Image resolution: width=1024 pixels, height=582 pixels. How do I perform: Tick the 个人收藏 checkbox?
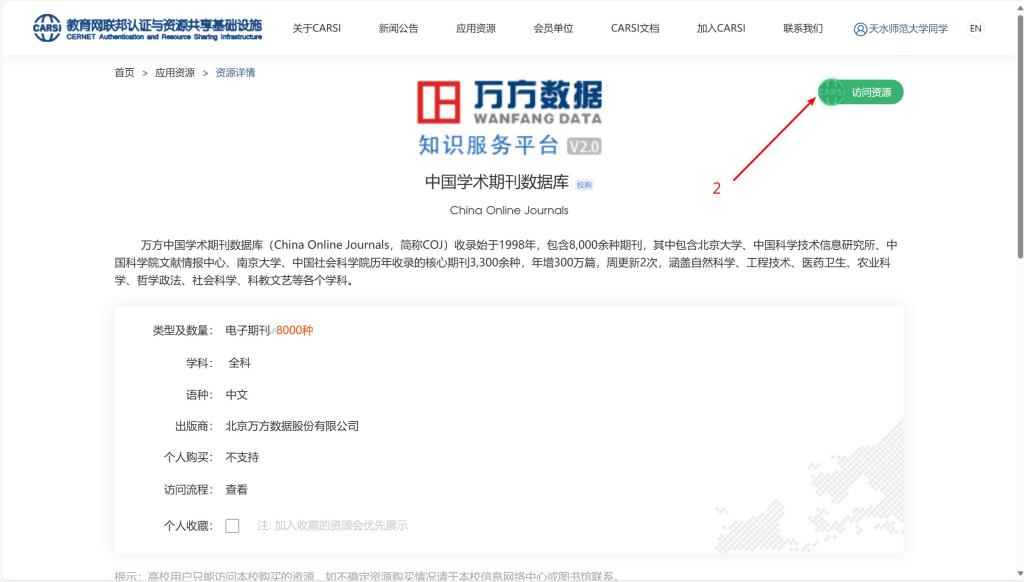click(232, 526)
